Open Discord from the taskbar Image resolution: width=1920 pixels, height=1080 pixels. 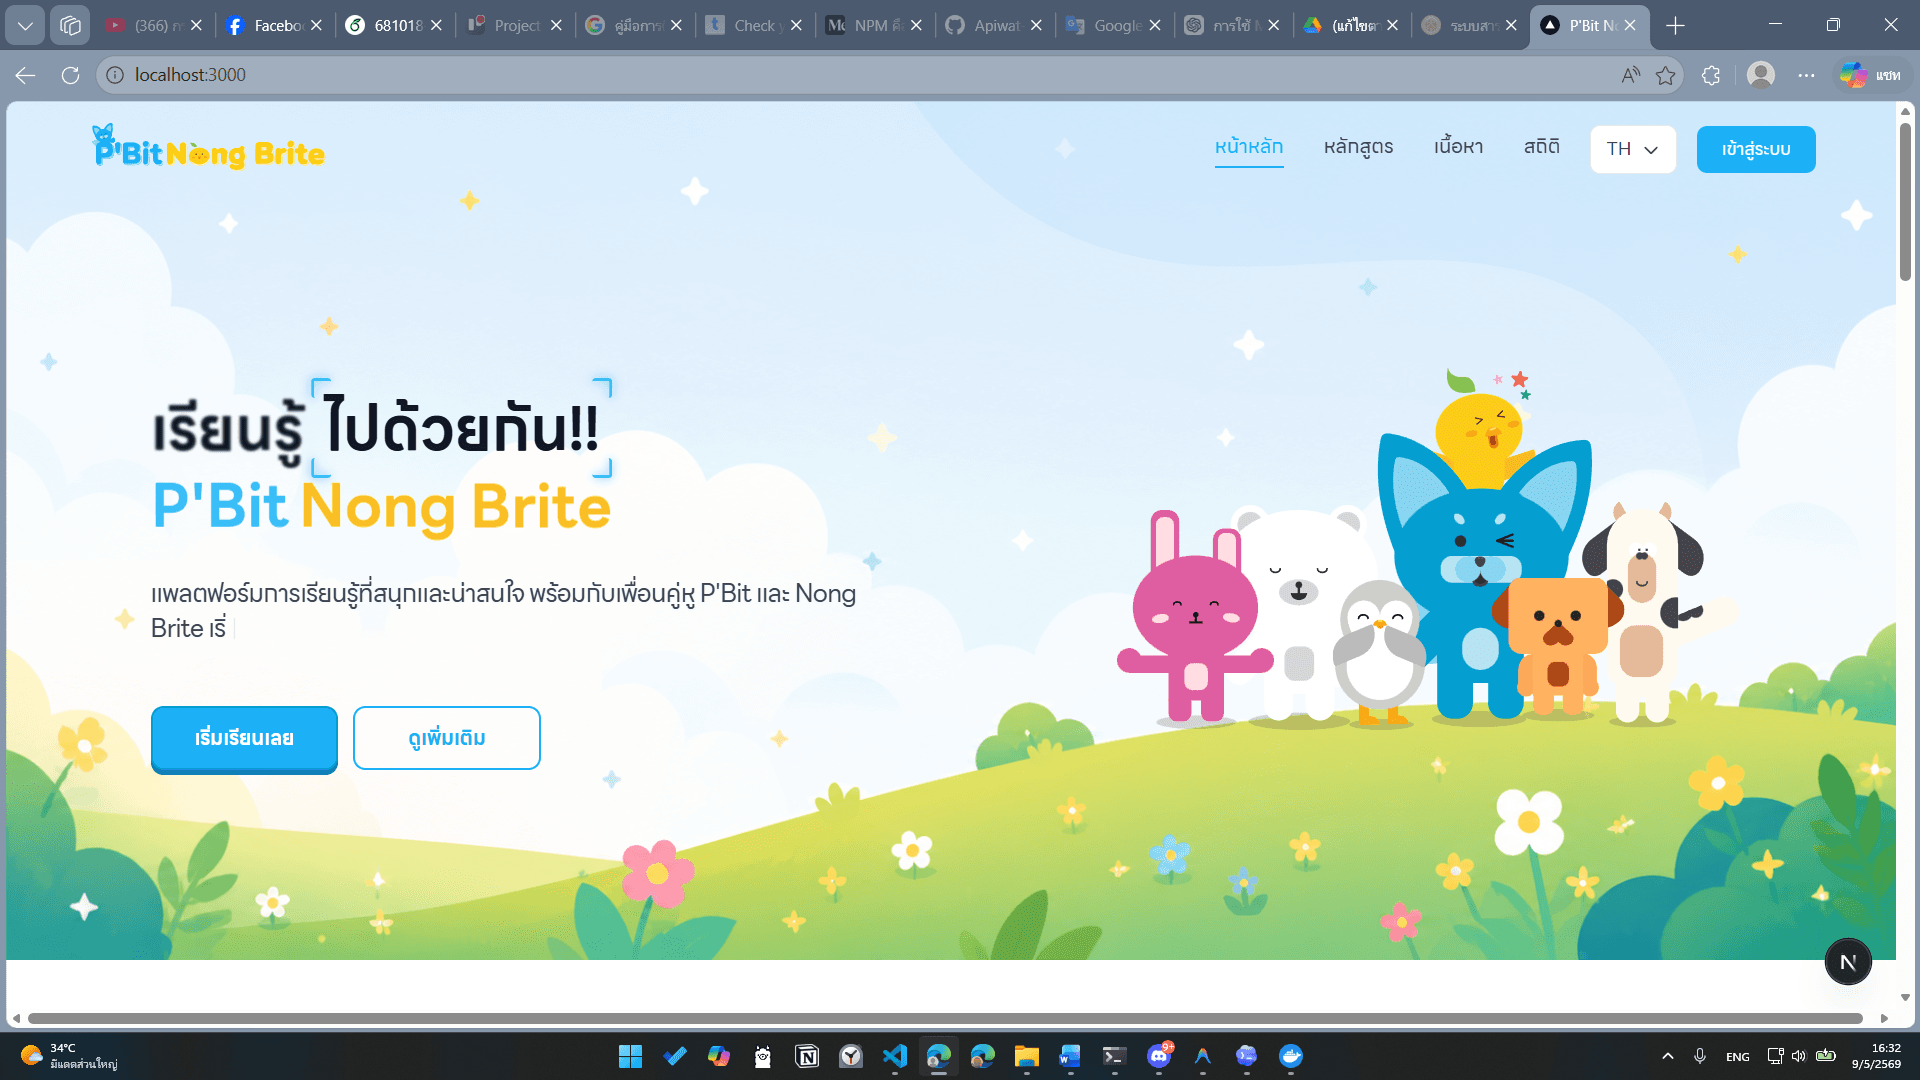point(1159,1056)
